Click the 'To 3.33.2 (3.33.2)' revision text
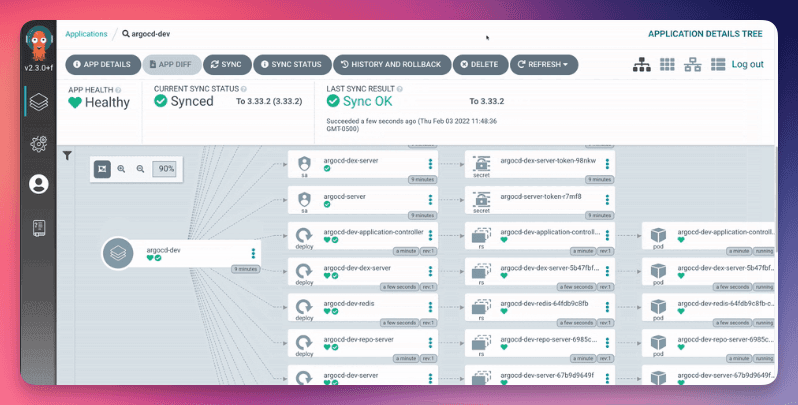This screenshot has width=798, height=405. click(269, 101)
